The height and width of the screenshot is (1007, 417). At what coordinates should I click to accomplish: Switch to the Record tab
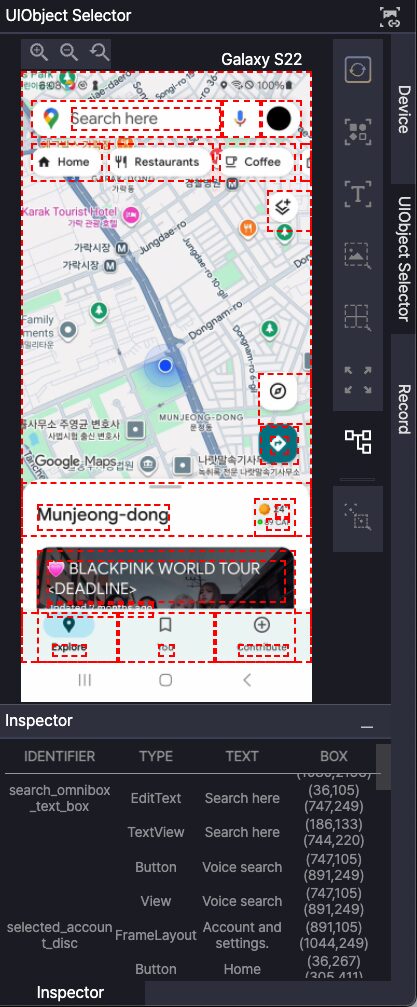404,409
